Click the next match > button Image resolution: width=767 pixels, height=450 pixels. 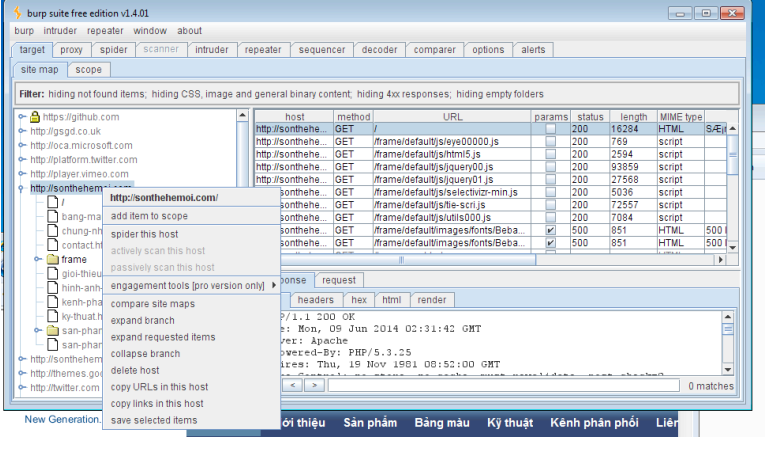[x=315, y=385]
